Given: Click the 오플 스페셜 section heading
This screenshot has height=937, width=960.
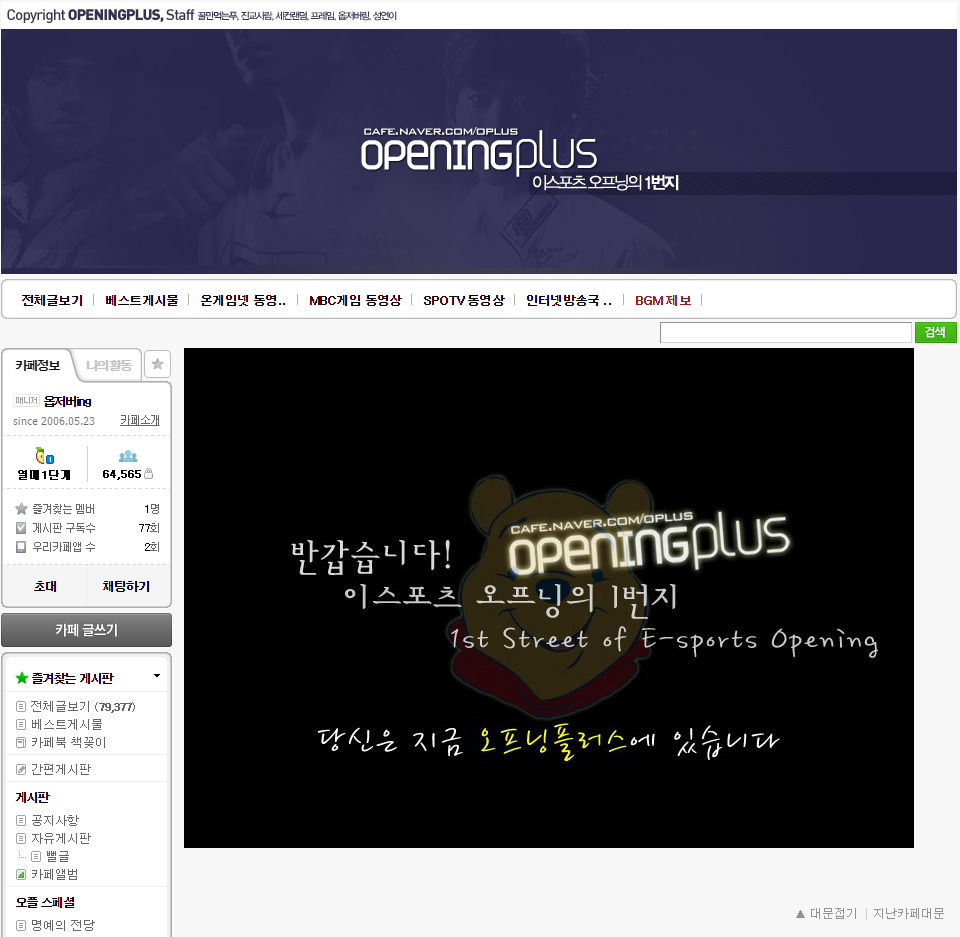Looking at the screenshot, I should coord(45,902).
